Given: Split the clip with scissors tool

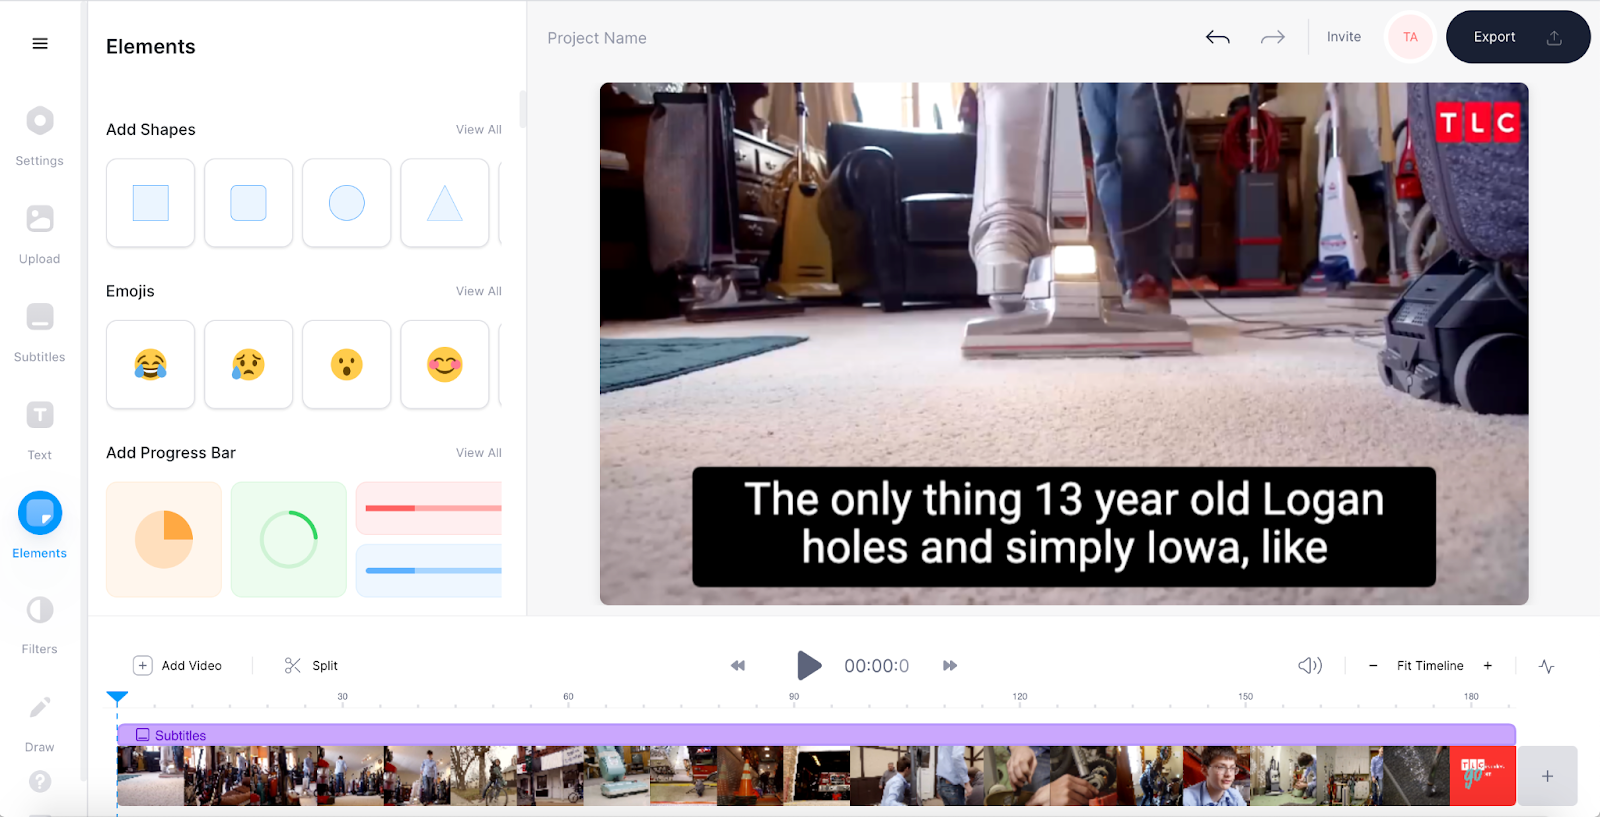Looking at the screenshot, I should coord(311,666).
